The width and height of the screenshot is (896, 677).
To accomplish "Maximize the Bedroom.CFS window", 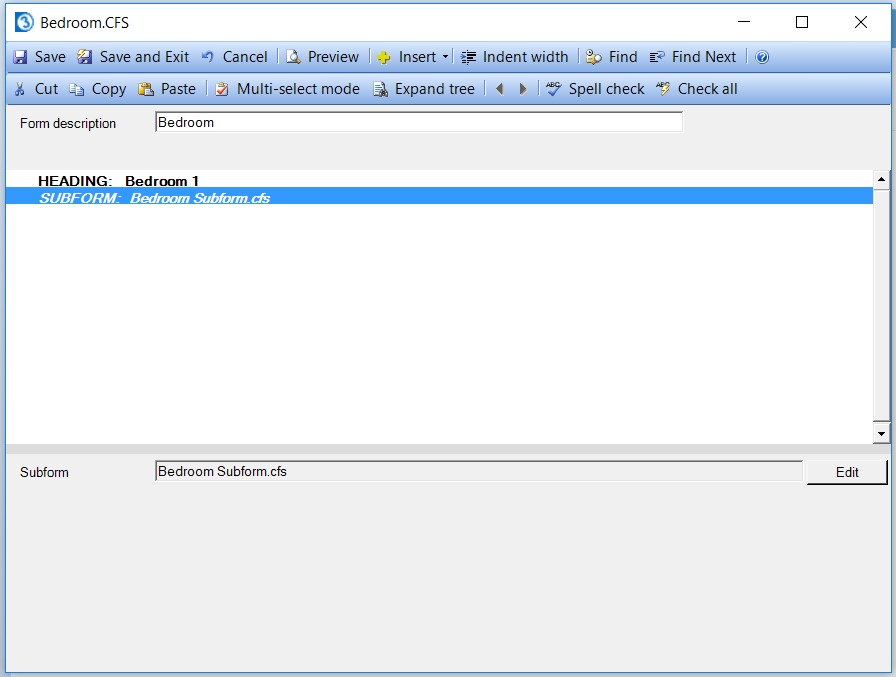I will (802, 22).
